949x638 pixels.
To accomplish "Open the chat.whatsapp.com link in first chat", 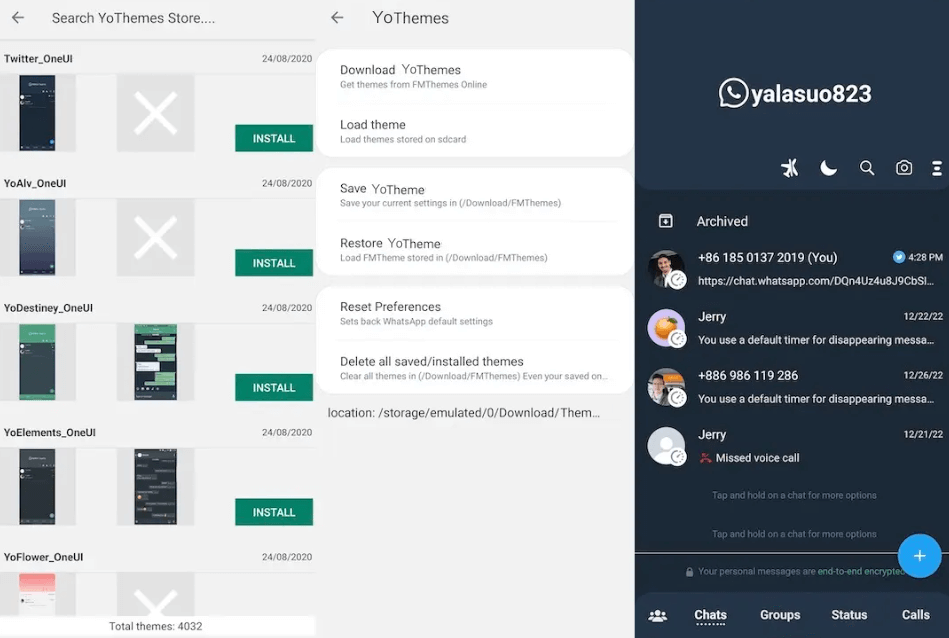I will pyautogui.click(x=815, y=281).
